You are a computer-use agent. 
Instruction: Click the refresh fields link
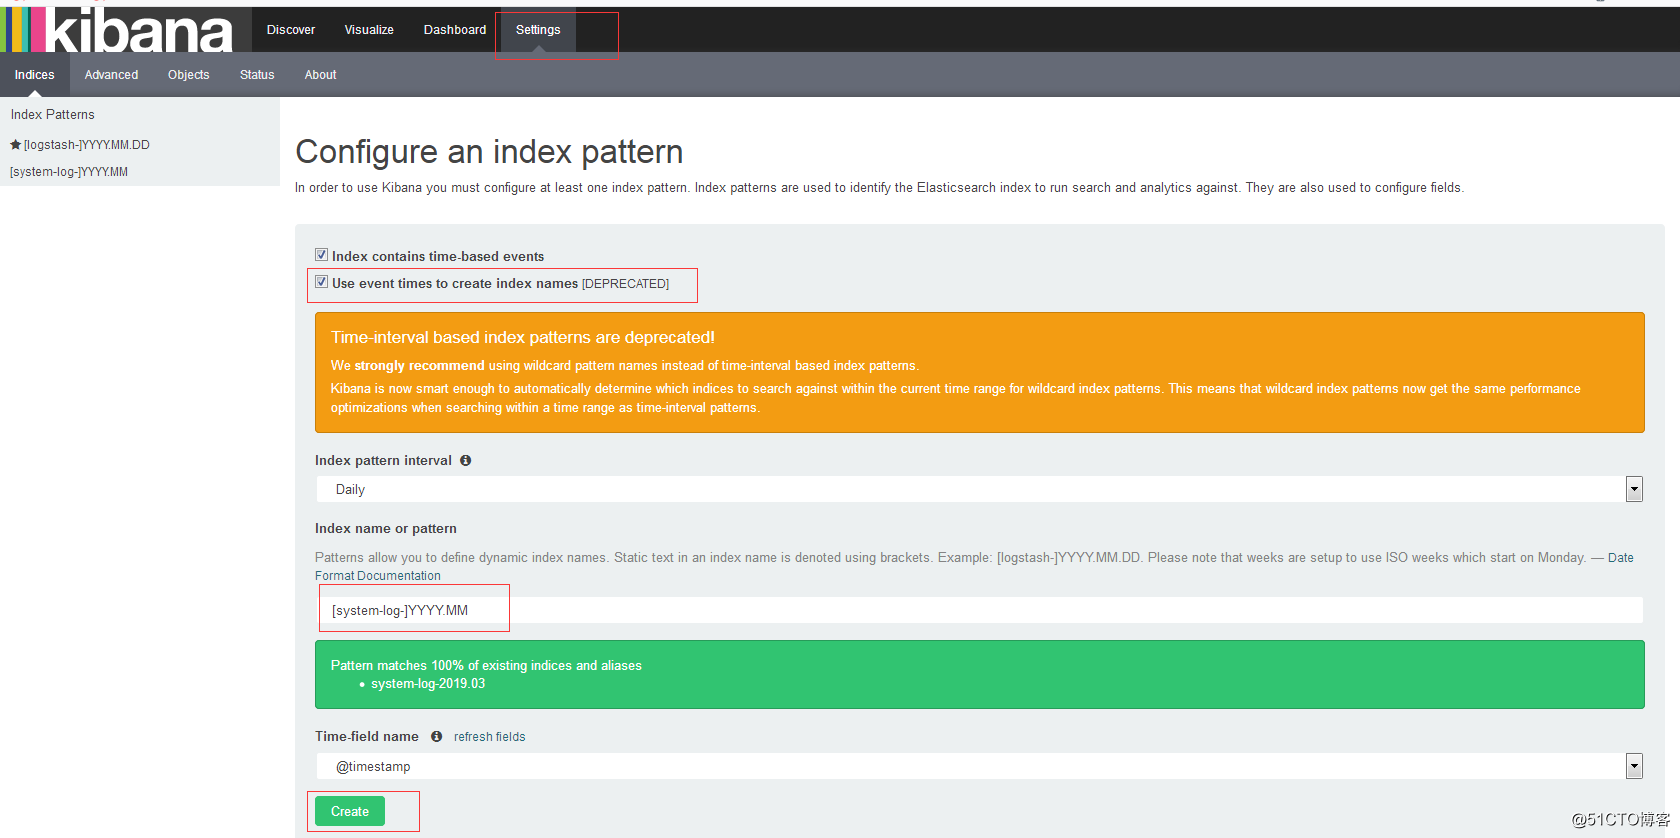pyautogui.click(x=489, y=737)
